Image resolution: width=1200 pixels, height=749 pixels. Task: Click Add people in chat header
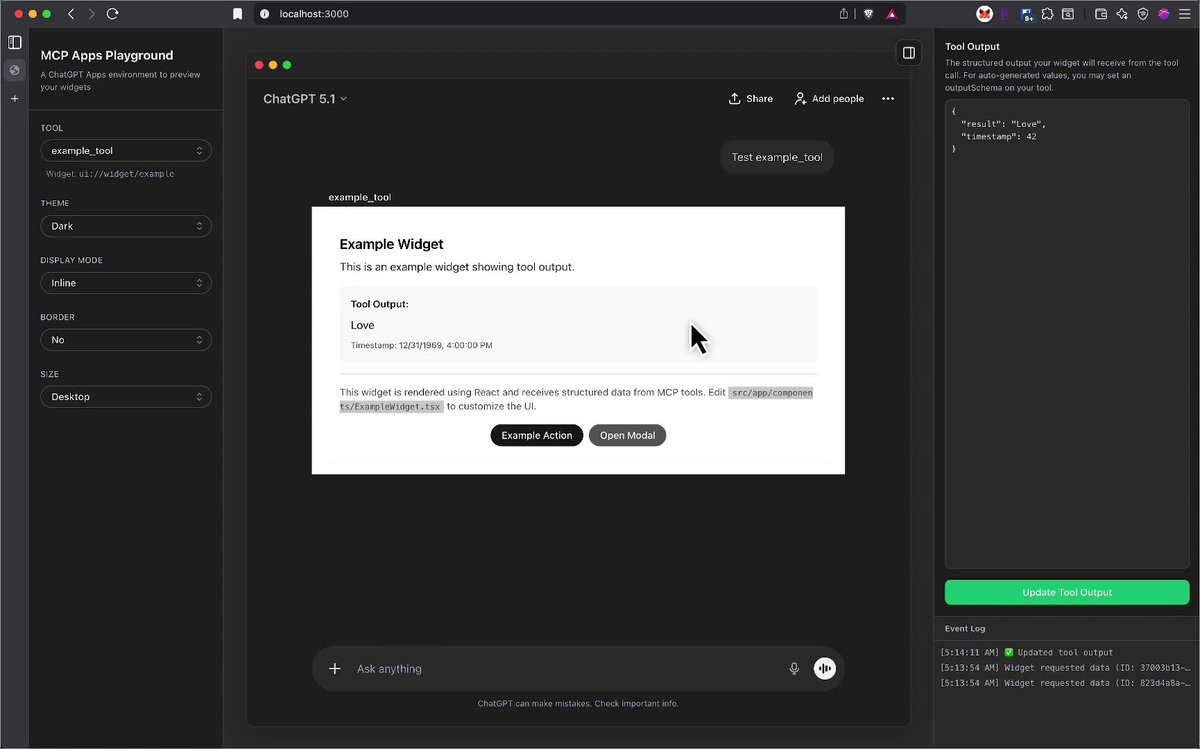click(x=829, y=99)
